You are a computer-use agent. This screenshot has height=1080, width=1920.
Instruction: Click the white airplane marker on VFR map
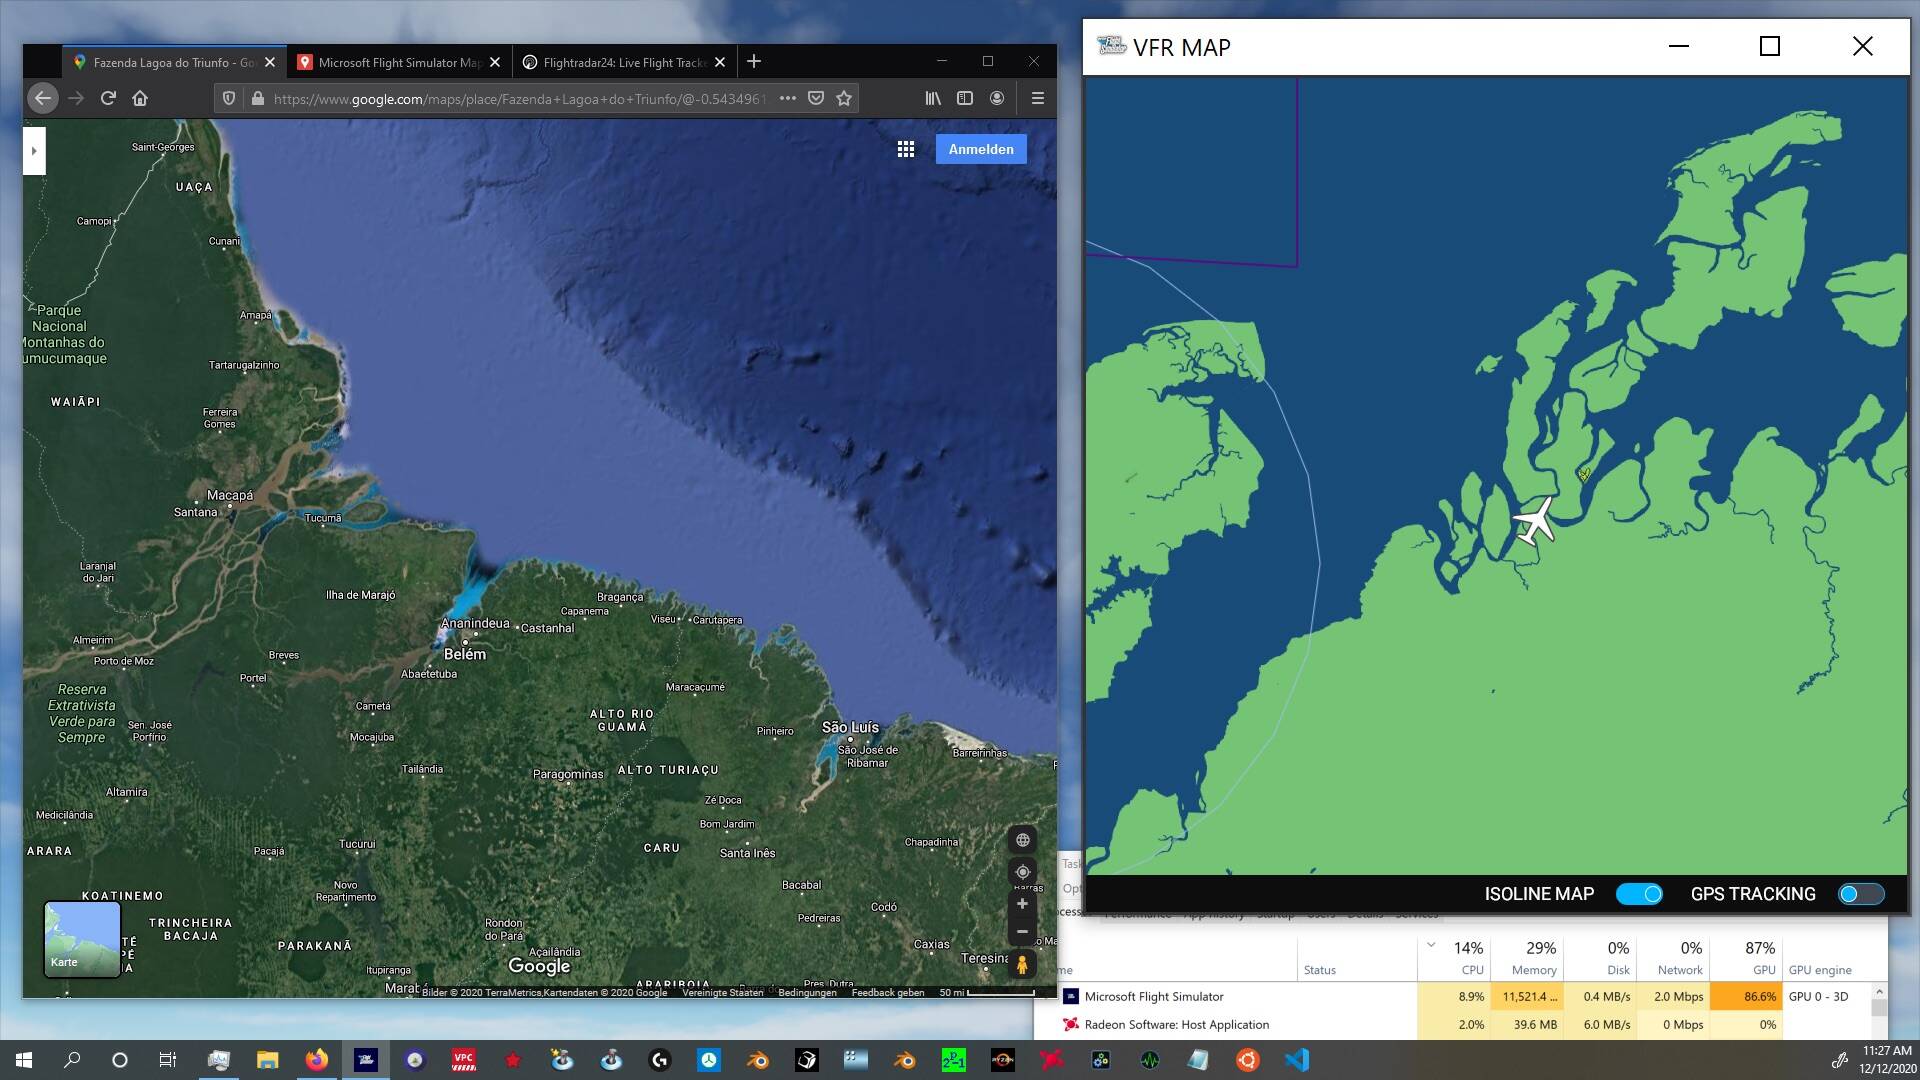[x=1536, y=521]
